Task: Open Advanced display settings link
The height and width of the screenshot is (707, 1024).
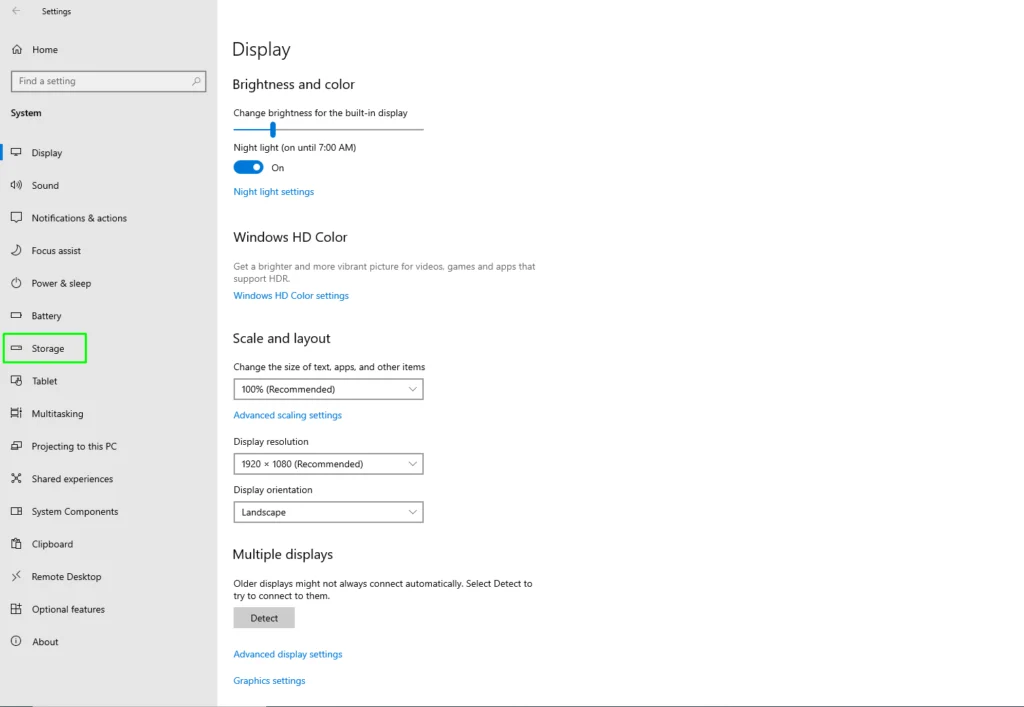Action: click(x=288, y=654)
